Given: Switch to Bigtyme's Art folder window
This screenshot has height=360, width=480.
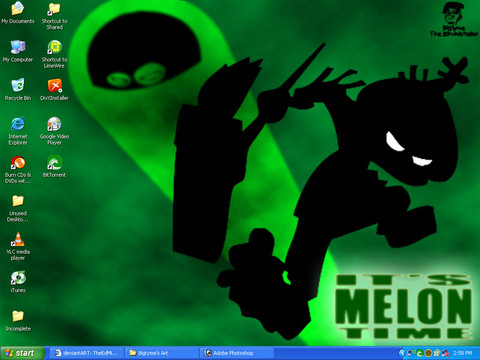Looking at the screenshot, I should 162,353.
